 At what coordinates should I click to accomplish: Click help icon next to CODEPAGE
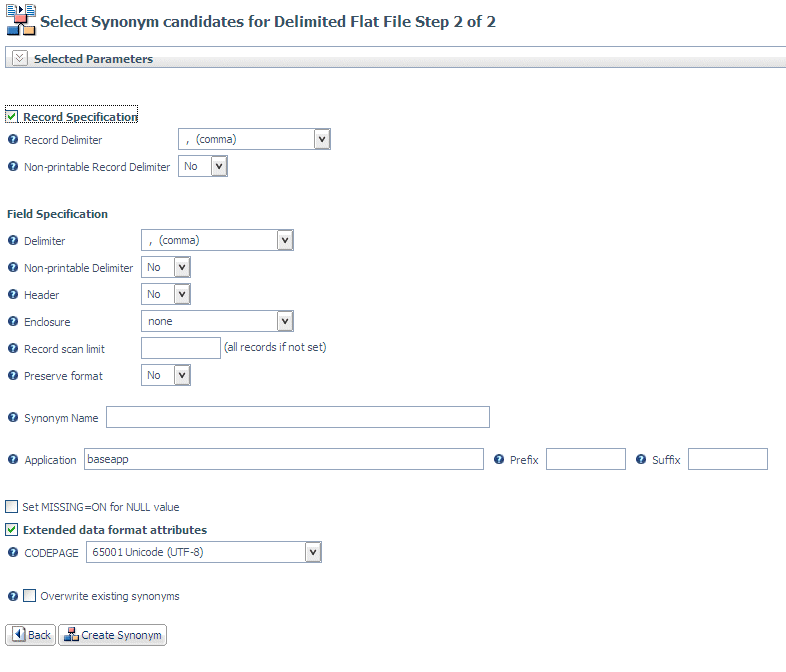13,552
